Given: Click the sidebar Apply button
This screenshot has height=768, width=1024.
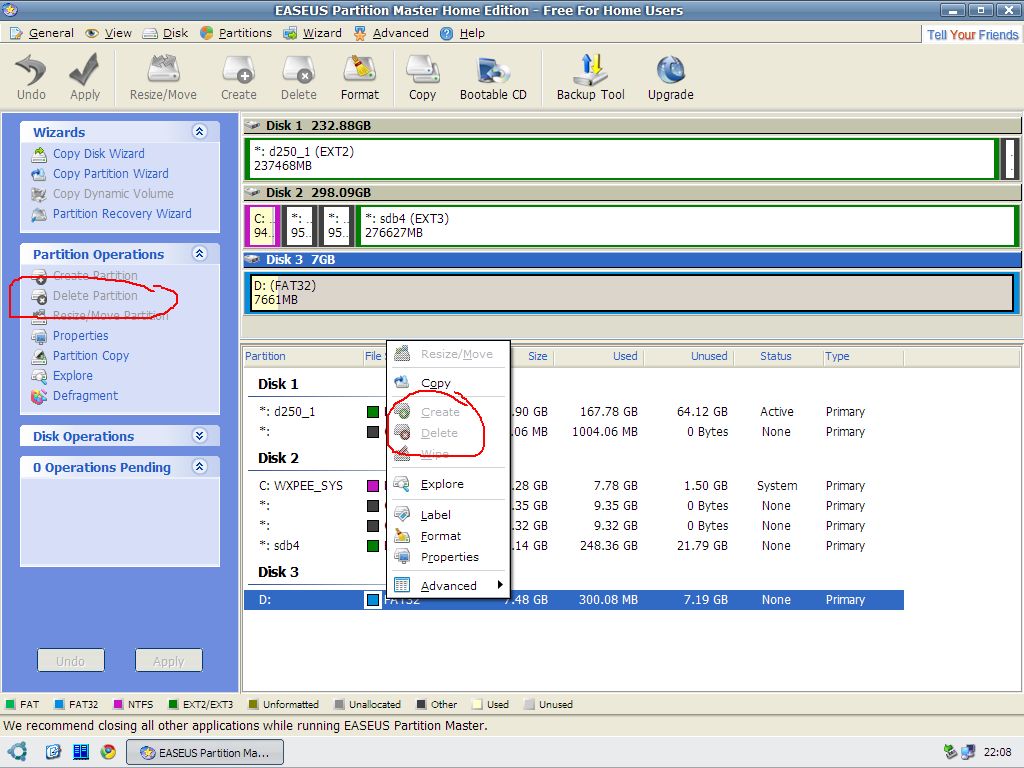Looking at the screenshot, I should coord(168,661).
